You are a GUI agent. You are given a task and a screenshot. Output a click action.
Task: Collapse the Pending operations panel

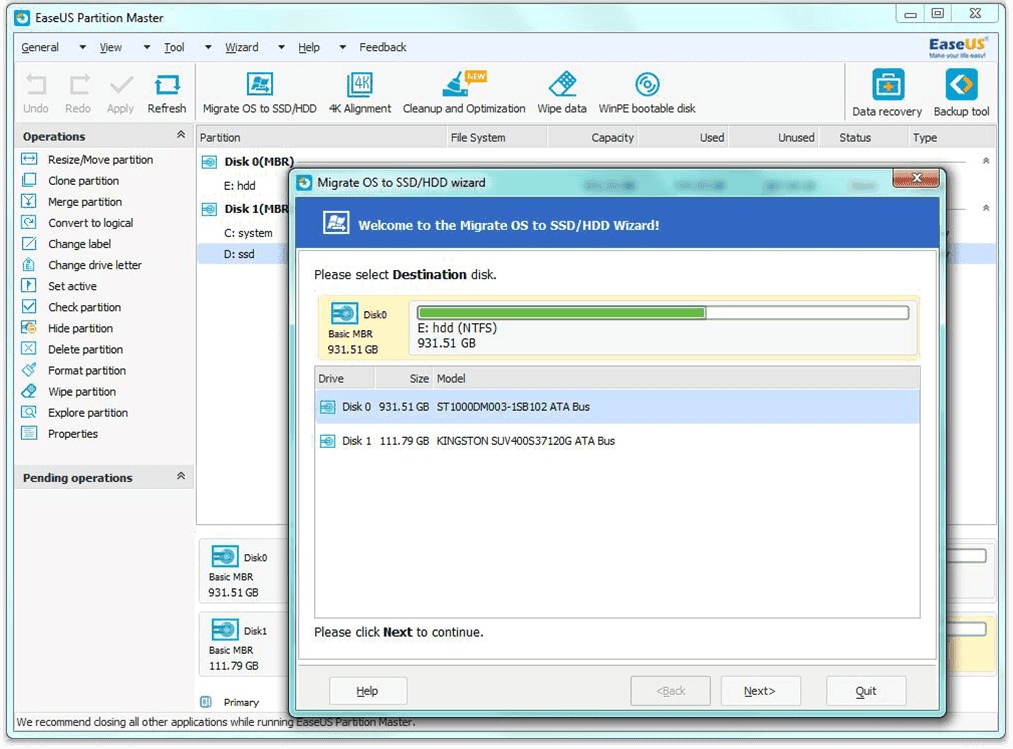point(181,476)
